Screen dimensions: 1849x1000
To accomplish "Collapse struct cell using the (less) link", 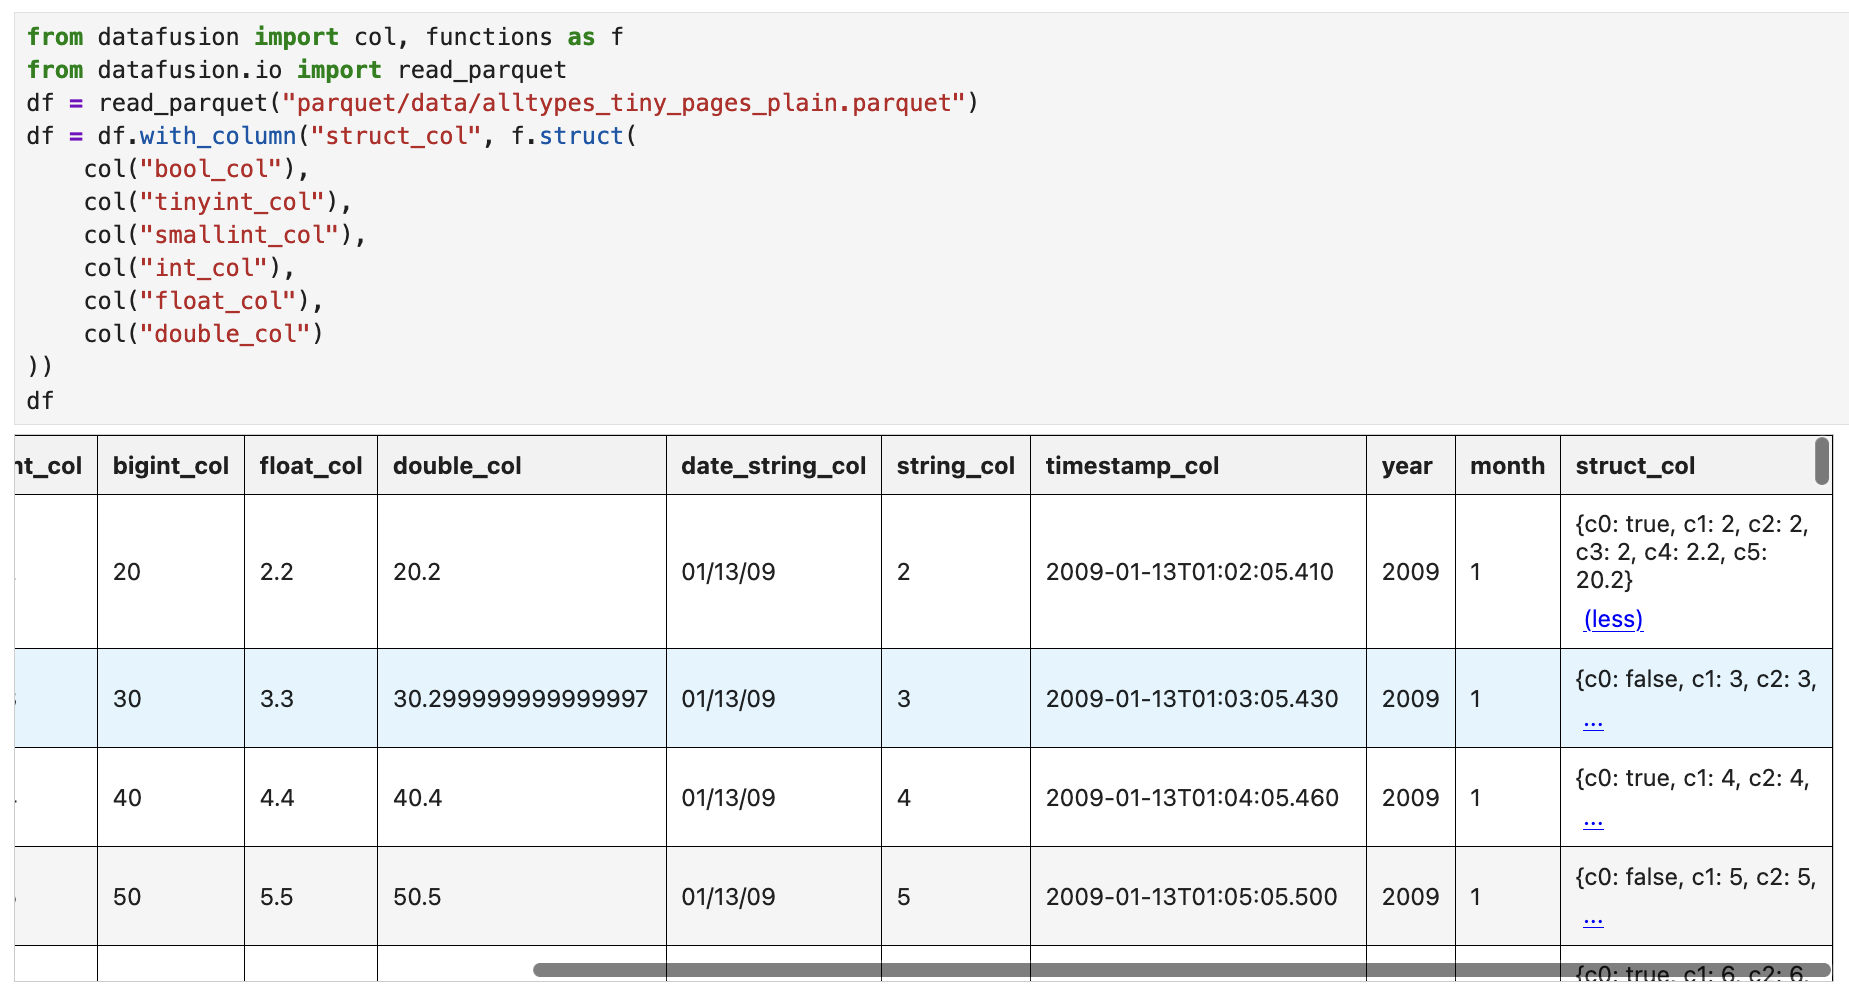I will click(x=1612, y=619).
